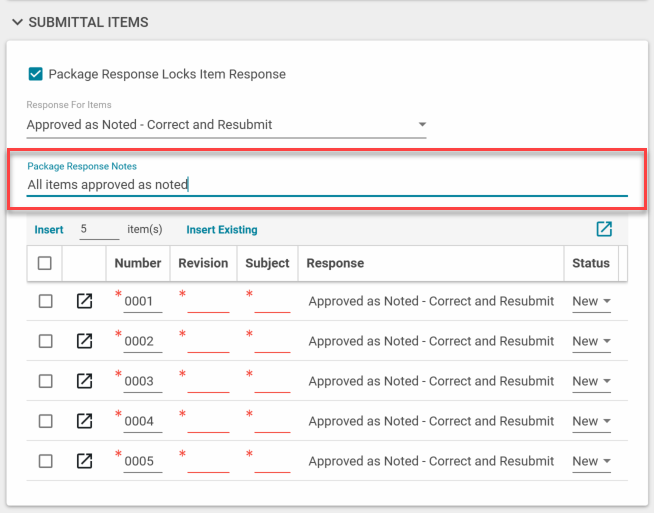Check the select-all checkbox in table header
This screenshot has height=513, width=654.
coord(45,263)
